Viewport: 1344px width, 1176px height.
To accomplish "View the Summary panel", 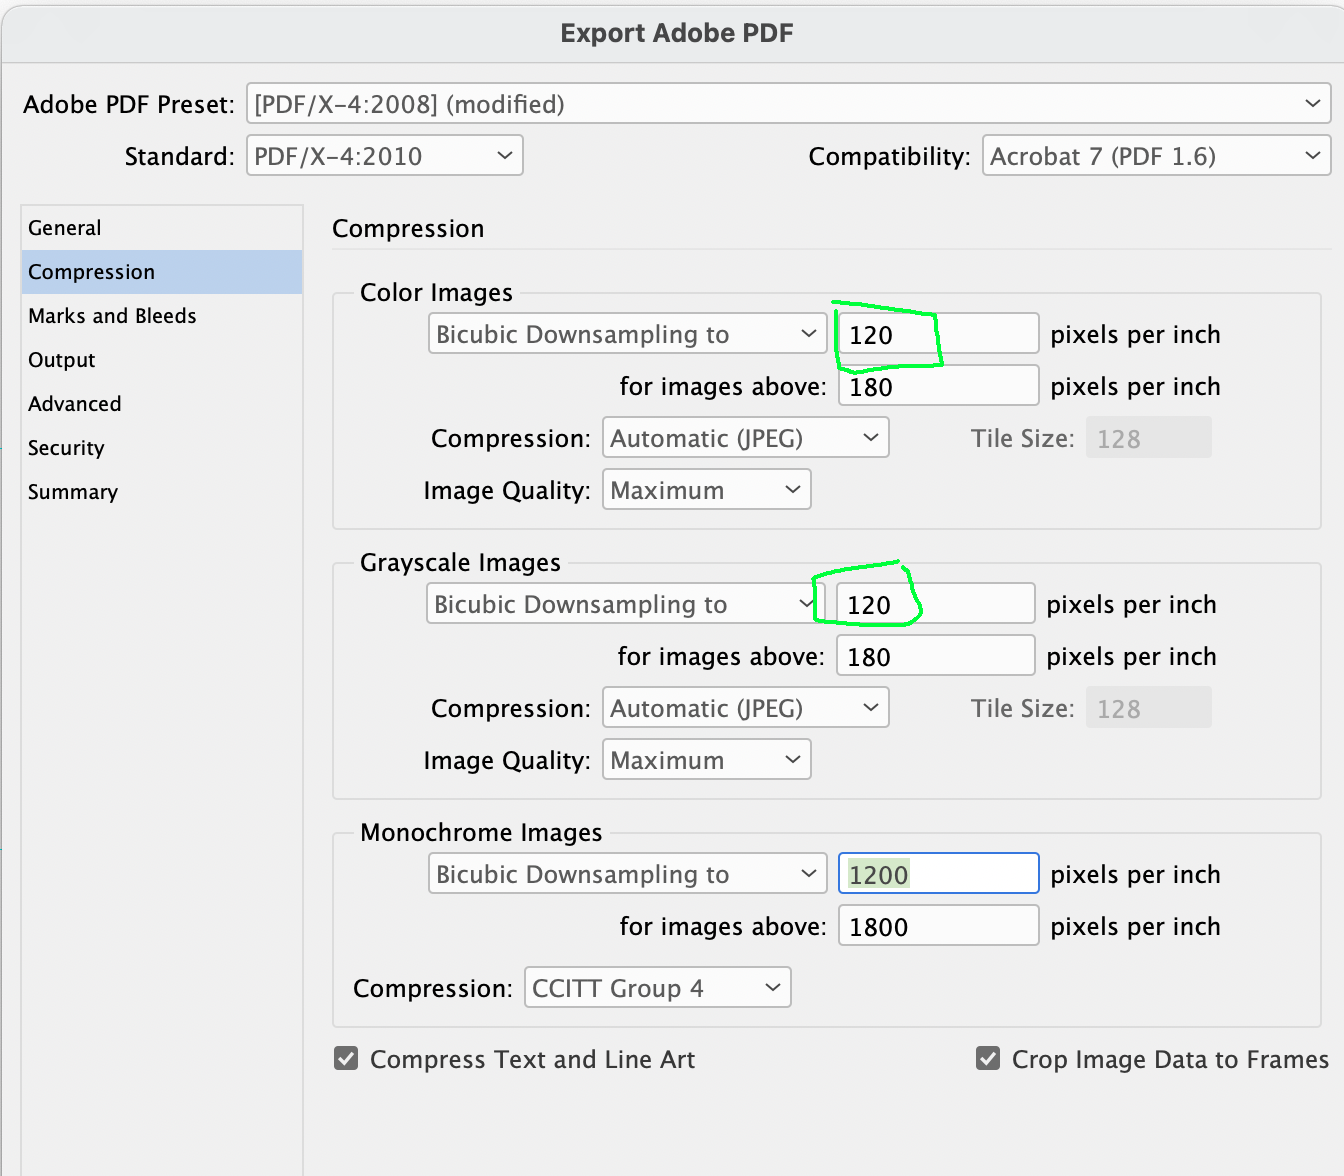I will 72,491.
